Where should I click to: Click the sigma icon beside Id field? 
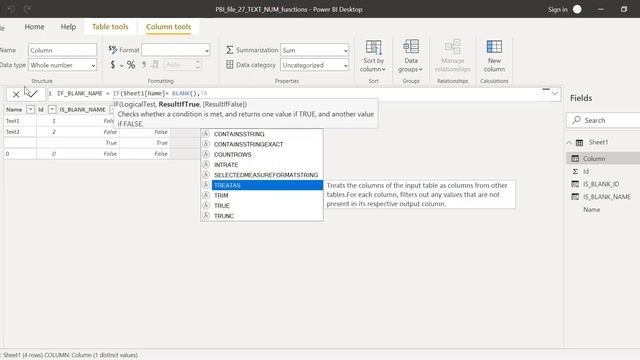click(575, 171)
